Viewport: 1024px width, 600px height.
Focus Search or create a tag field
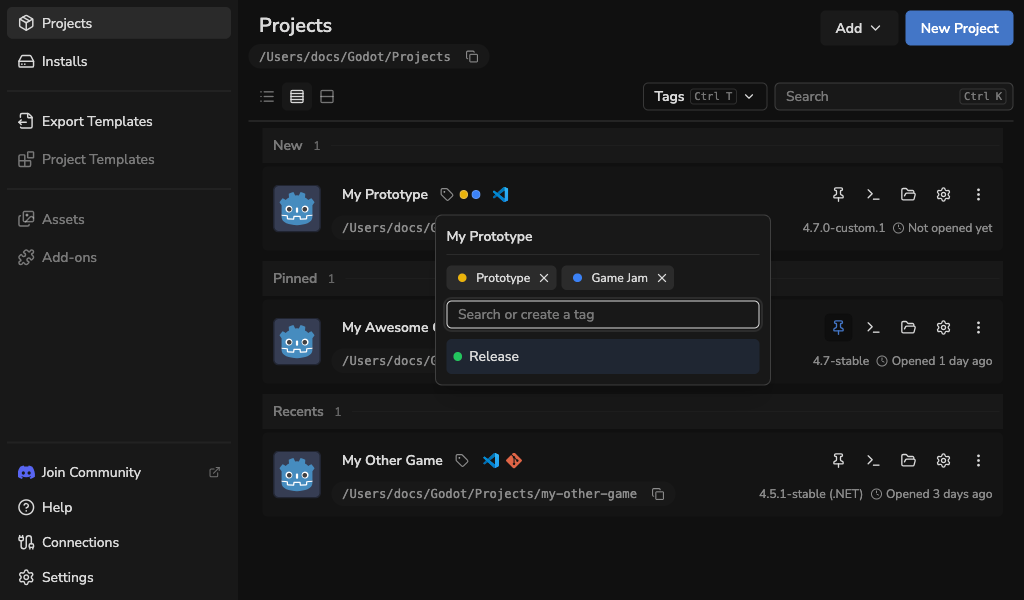603,315
